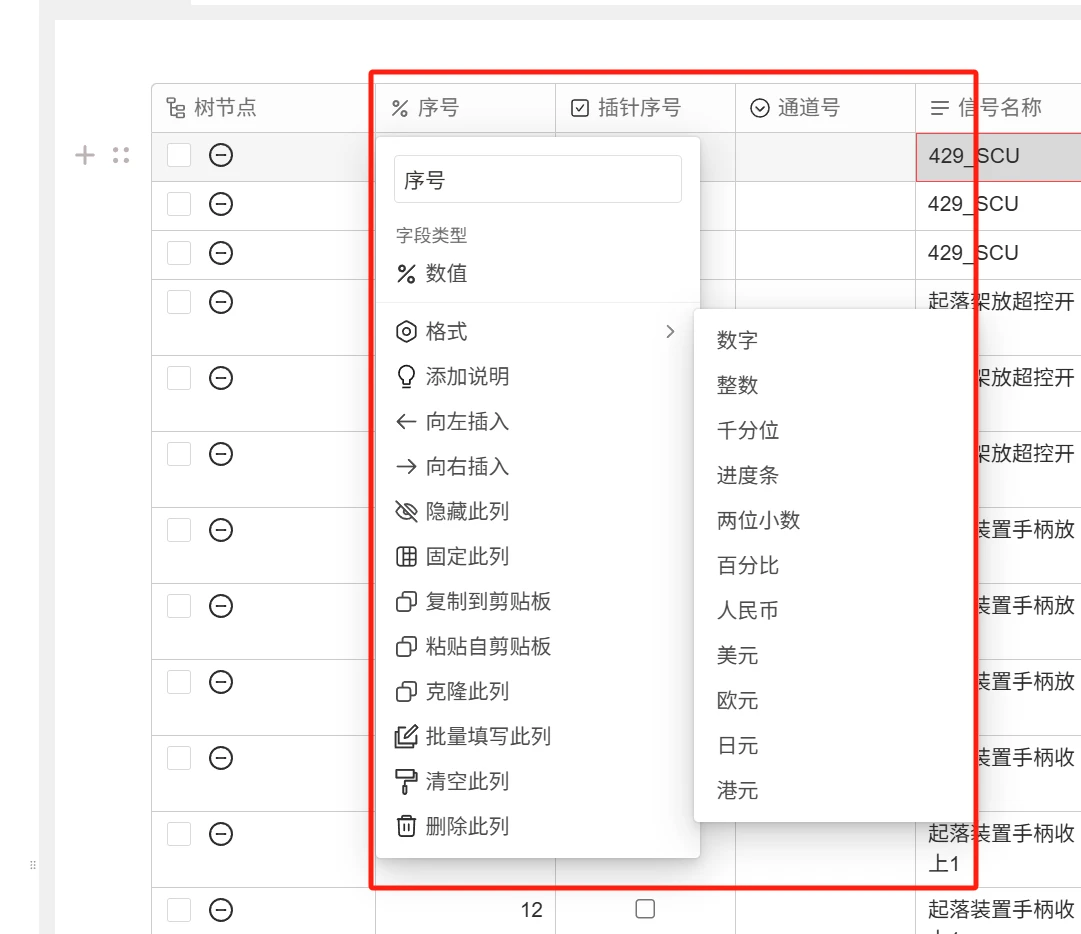
Task: Click the 序号 column name input field
Action: 538,179
